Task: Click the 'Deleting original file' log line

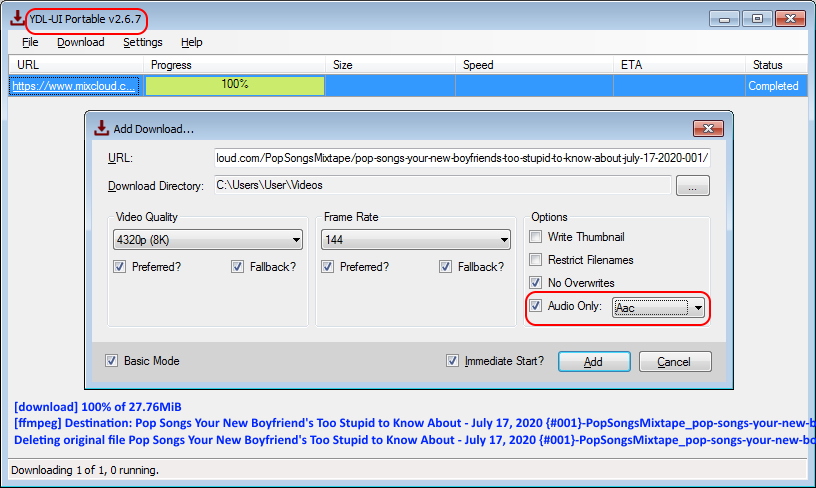Action: [414, 440]
